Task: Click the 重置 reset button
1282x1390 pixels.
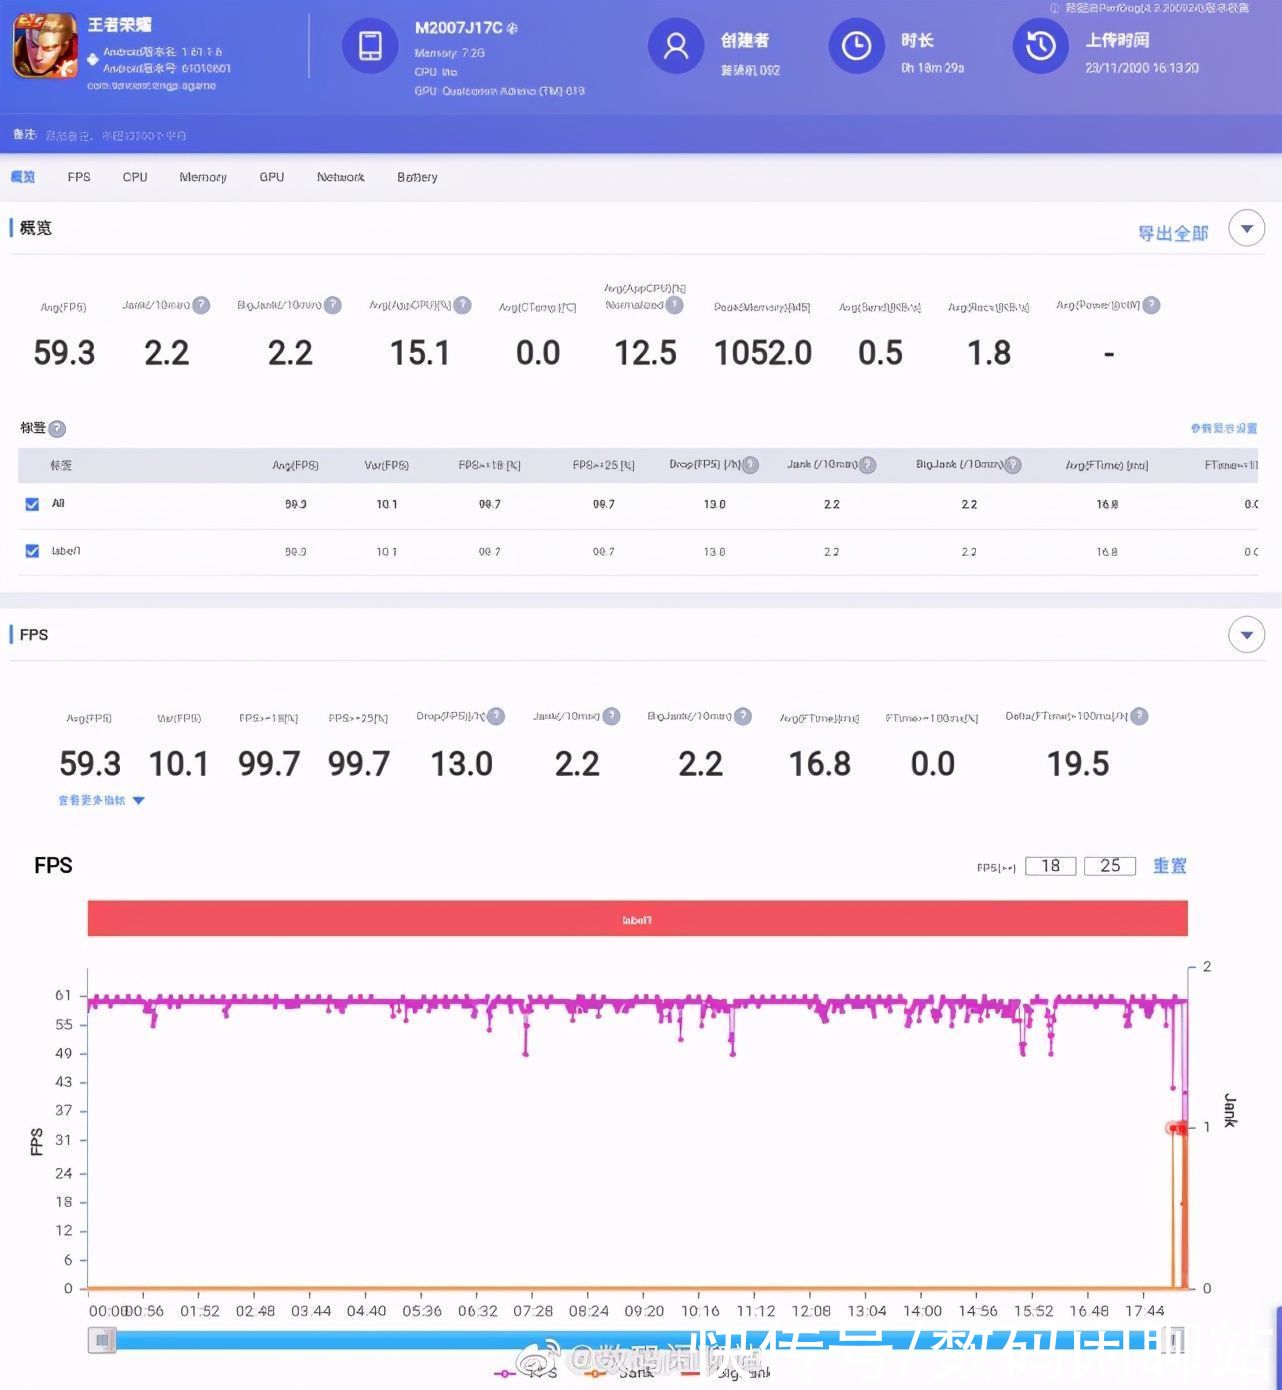Action: point(1169,866)
